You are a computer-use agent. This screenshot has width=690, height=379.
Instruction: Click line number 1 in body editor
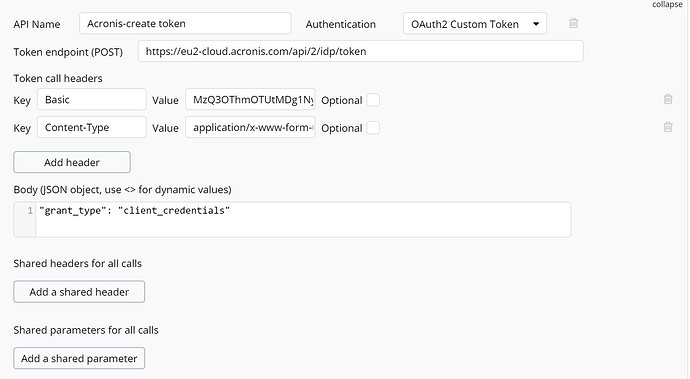tap(30, 211)
